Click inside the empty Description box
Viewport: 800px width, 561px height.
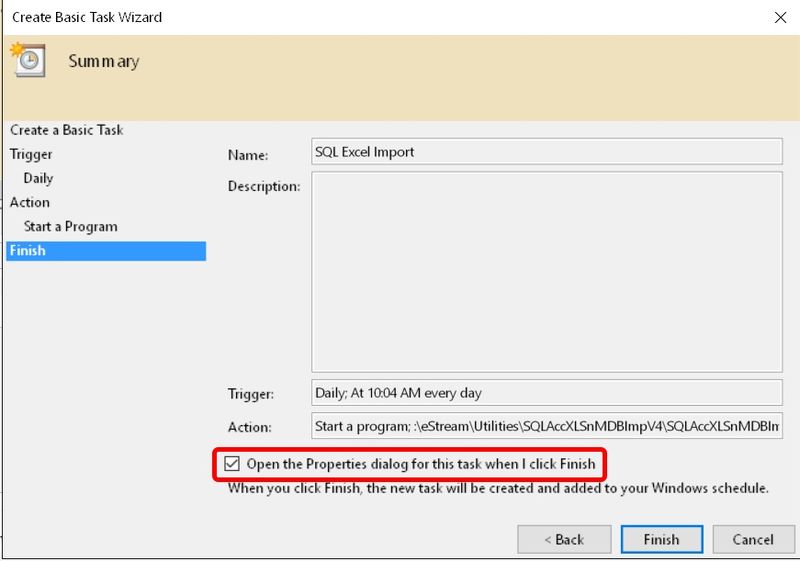[546, 272]
